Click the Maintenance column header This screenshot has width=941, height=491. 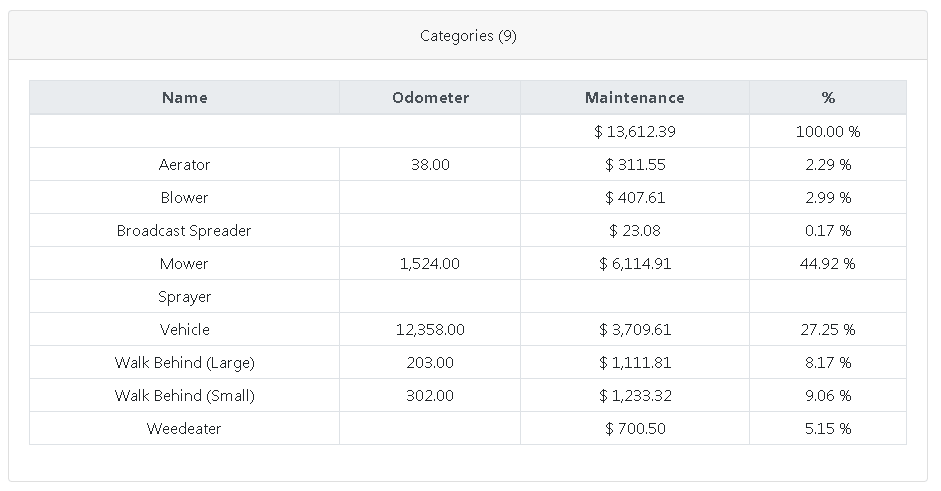coord(634,98)
